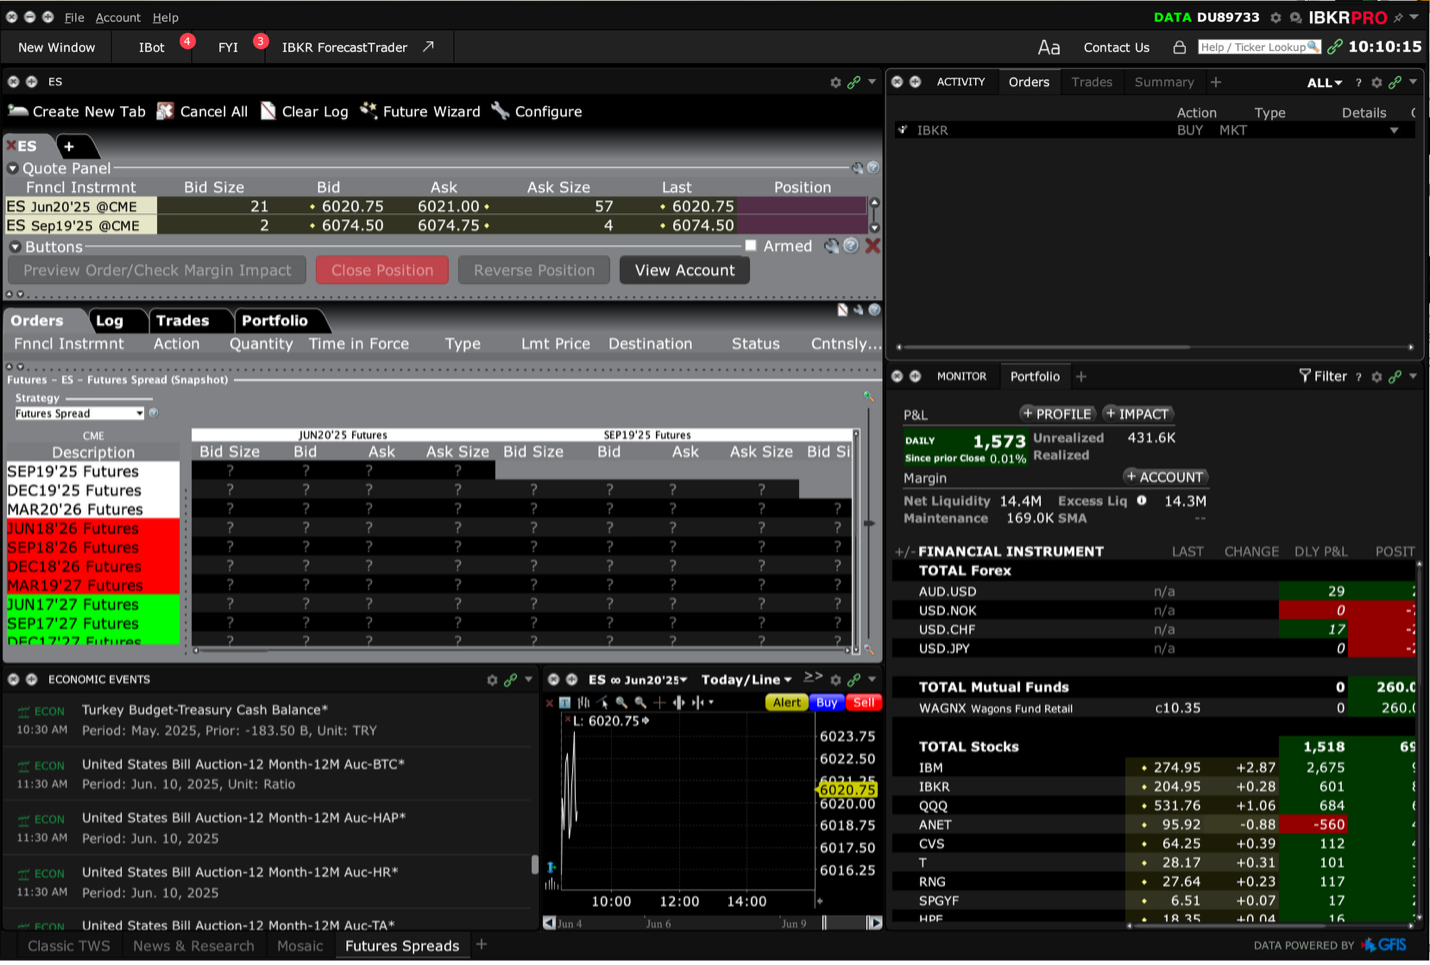Open the Today/Line chart period dropdown

[746, 679]
